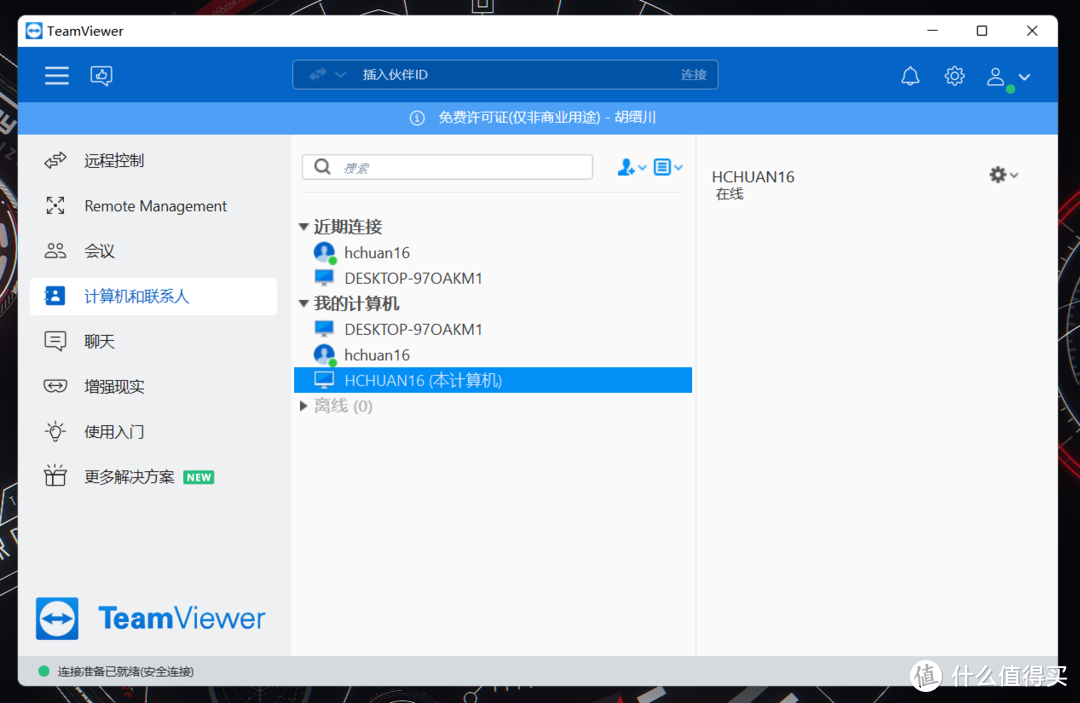Viewport: 1080px width, 703px height.
Task: Open Remote Management section
Action: [x=154, y=206]
